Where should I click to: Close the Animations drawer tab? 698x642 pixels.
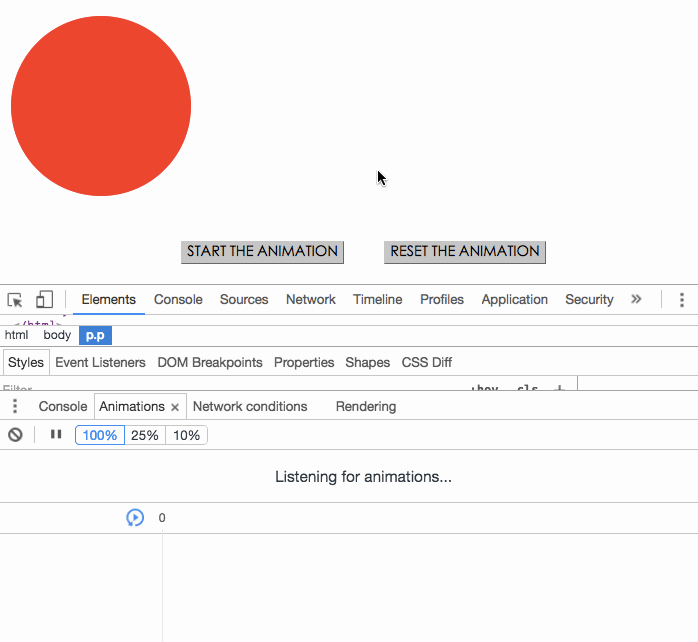[175, 407]
